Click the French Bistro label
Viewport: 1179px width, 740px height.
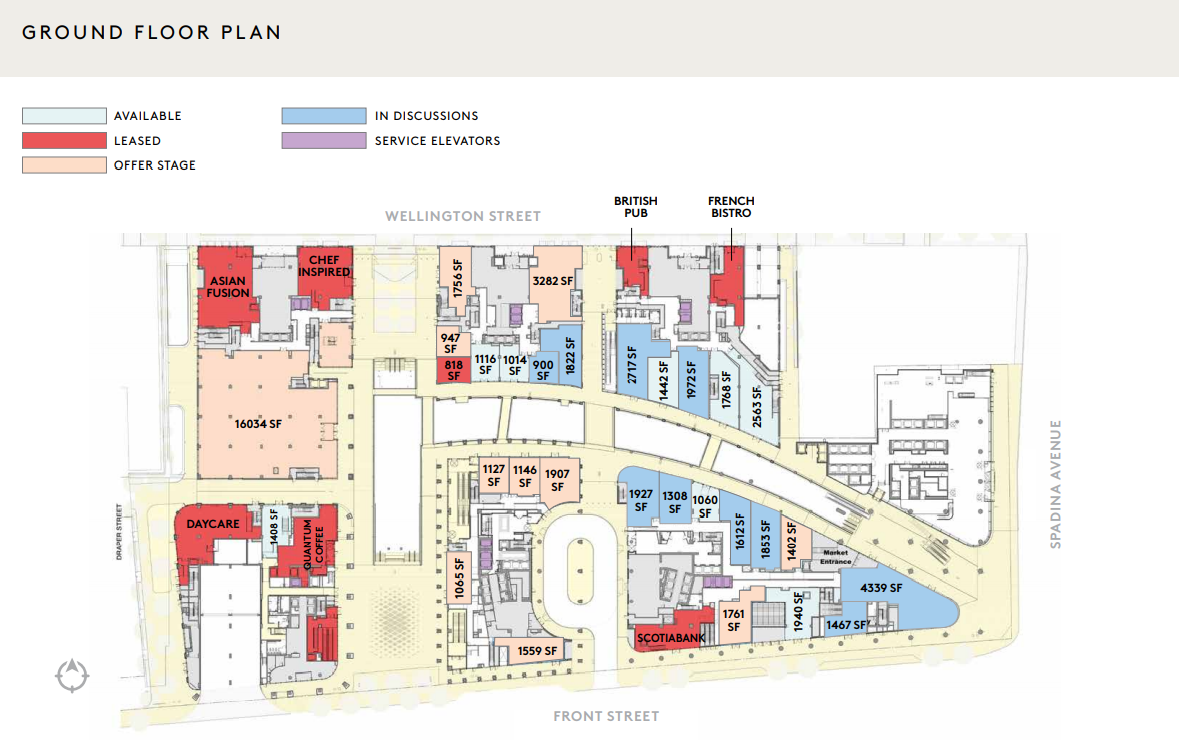[x=731, y=207]
